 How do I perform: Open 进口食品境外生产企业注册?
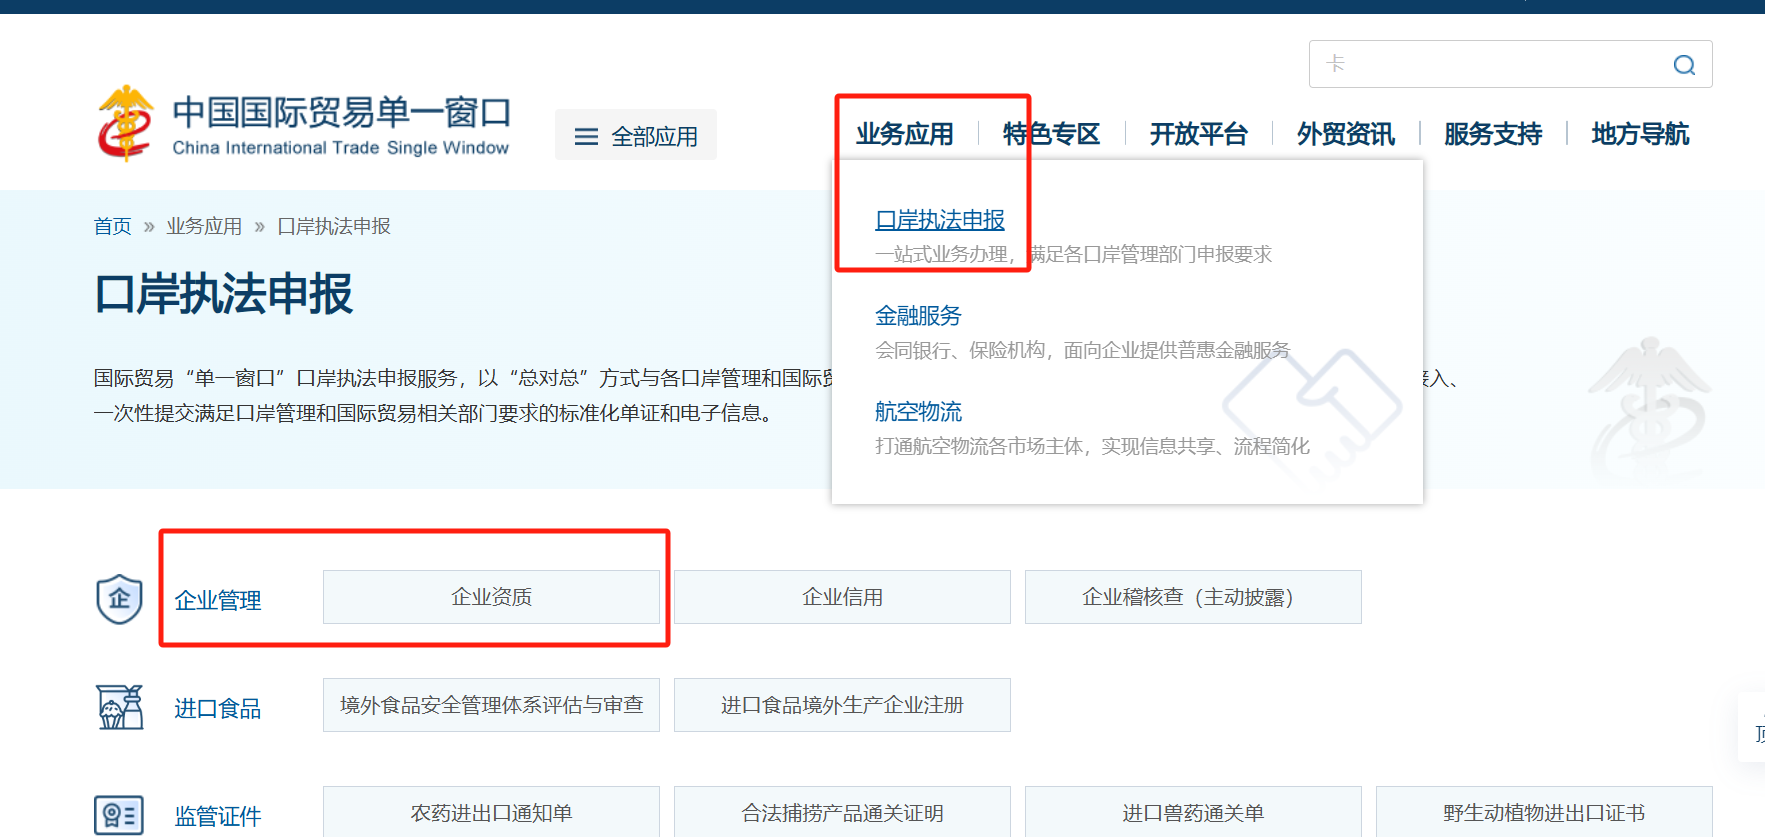[x=842, y=705]
